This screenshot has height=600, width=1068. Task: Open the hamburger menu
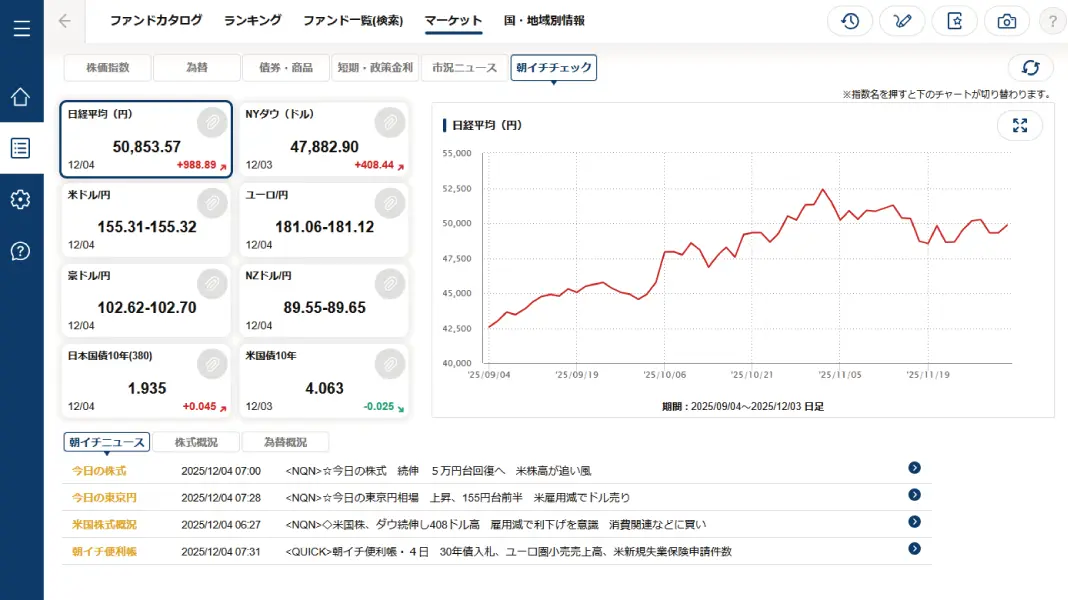(x=22, y=28)
